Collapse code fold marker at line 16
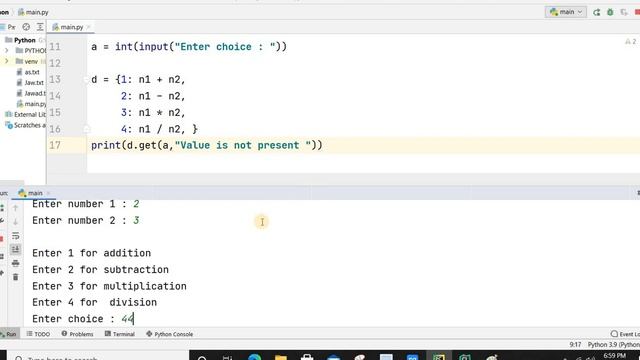This screenshot has height=360, width=640. [x=86, y=129]
